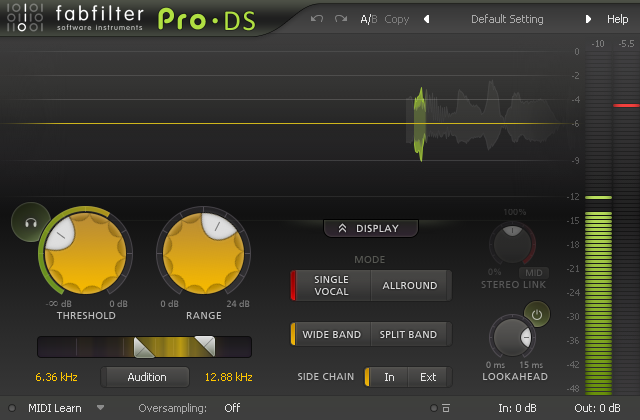
Task: Click the circle indicator beside the resize icon
Action: point(434,407)
